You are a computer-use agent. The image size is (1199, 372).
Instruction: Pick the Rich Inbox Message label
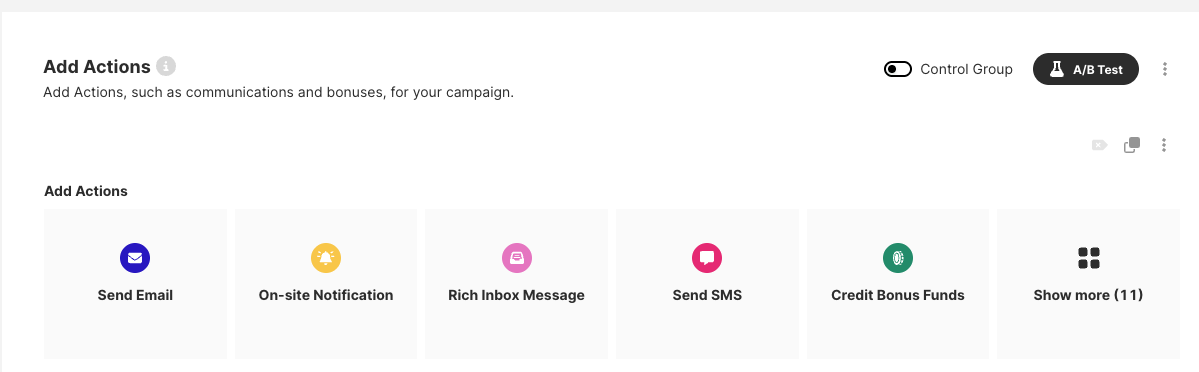click(x=516, y=295)
